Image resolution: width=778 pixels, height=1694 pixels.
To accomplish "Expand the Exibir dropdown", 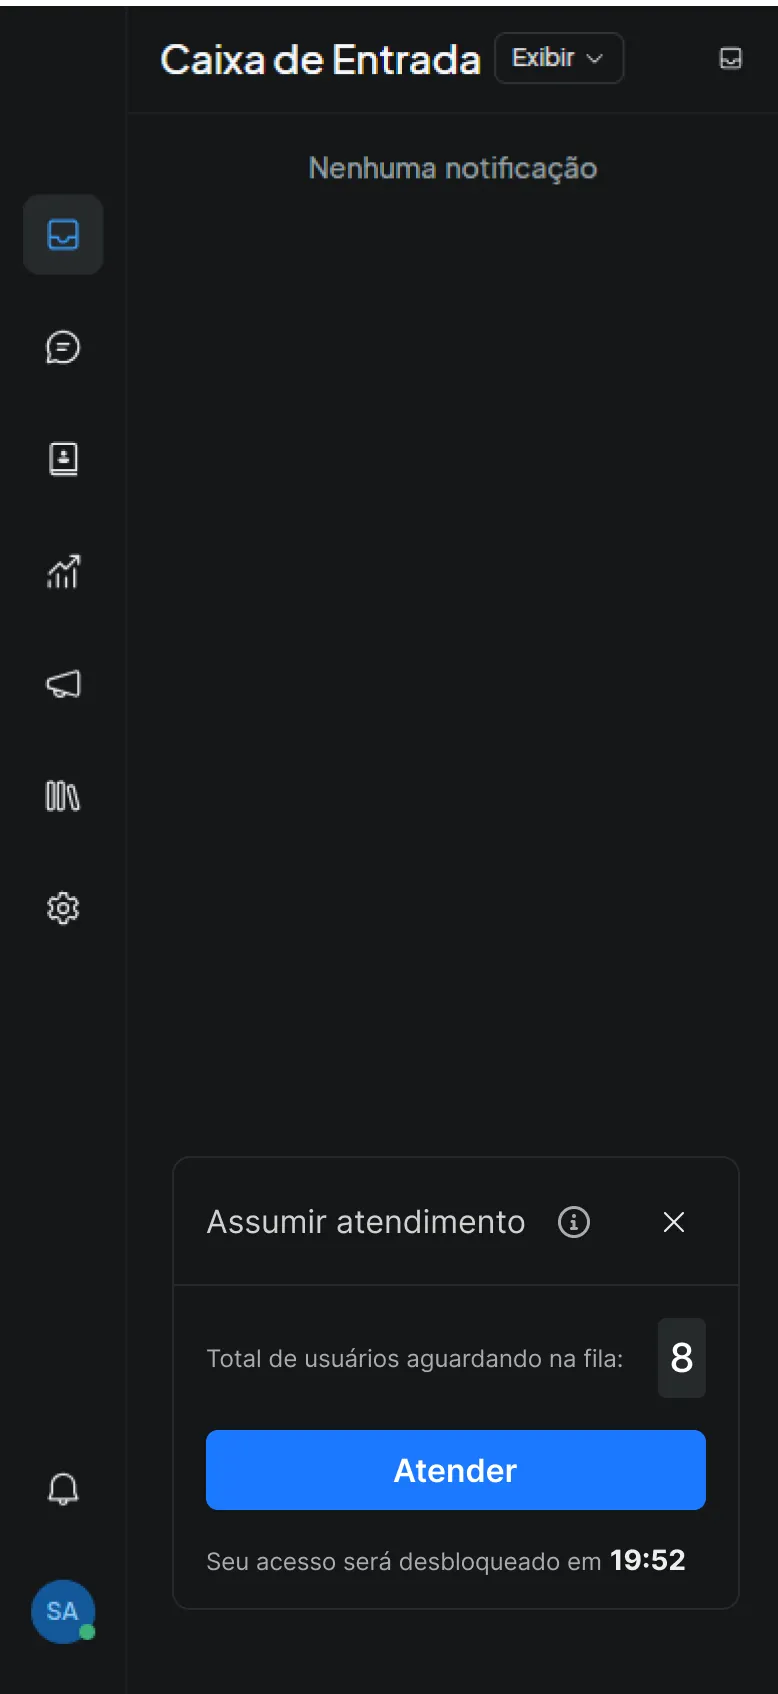I will click(559, 58).
